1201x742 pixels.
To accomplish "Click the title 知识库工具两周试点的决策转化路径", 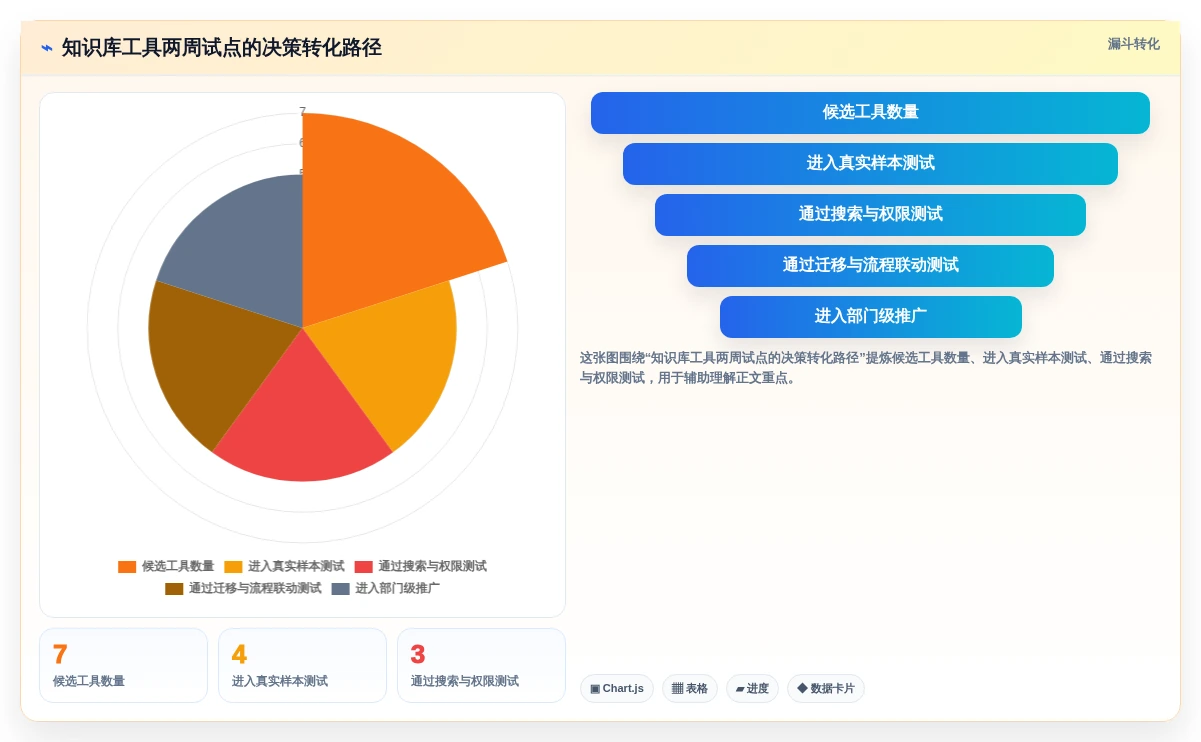I will pyautogui.click(x=221, y=48).
